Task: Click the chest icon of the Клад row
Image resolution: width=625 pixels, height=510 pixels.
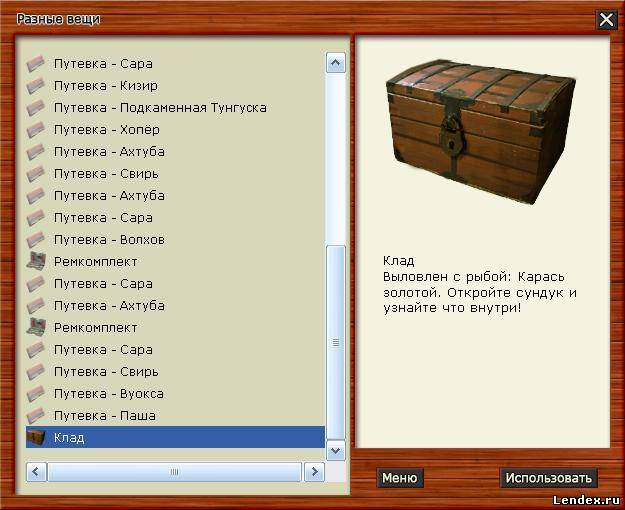Action: click(36, 437)
